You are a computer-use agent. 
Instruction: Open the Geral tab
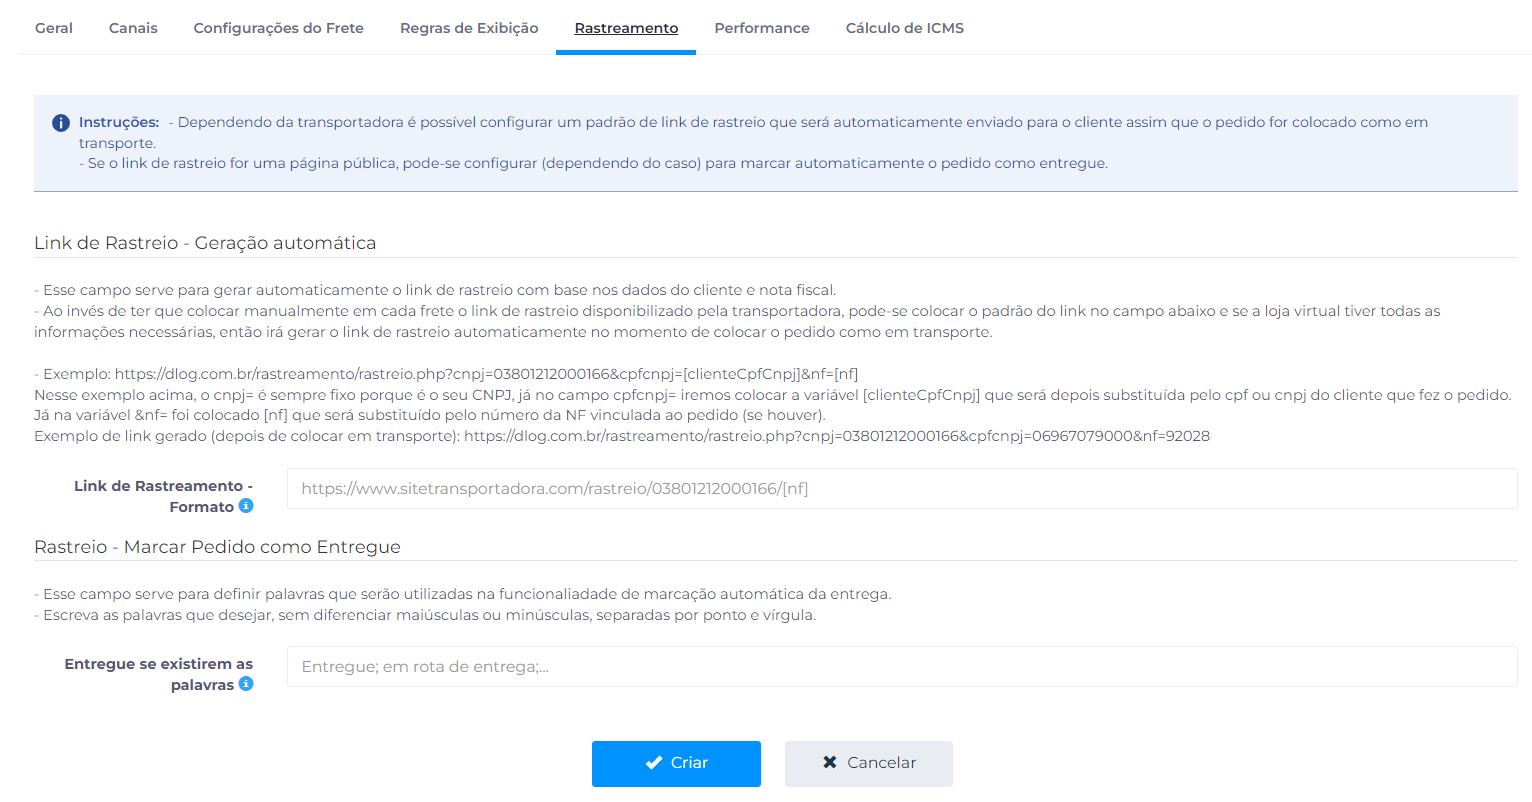click(54, 28)
